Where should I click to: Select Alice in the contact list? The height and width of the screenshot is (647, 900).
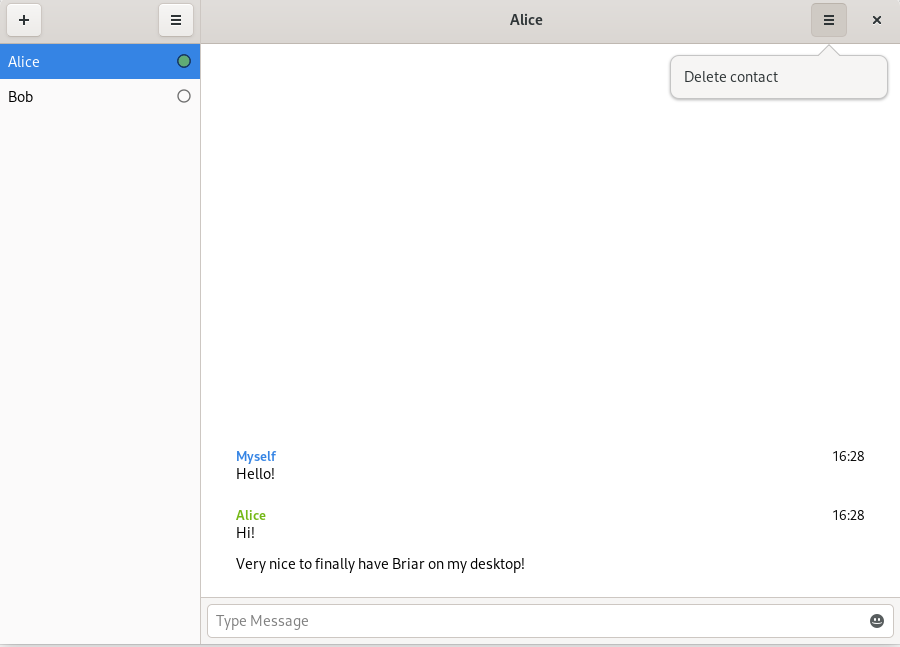100,61
